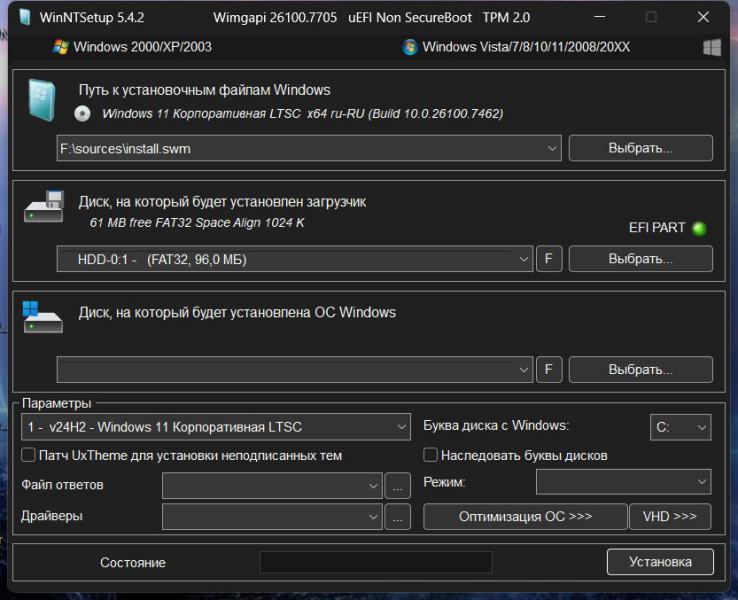Open the HDD-0:1 FAT32 boot drive dropdown

click(x=524, y=259)
